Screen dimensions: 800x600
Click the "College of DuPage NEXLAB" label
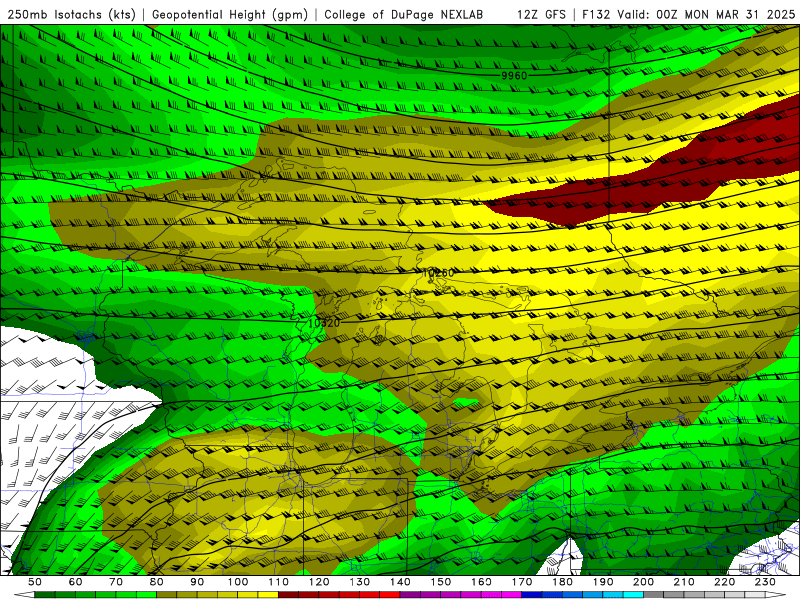[403, 15]
